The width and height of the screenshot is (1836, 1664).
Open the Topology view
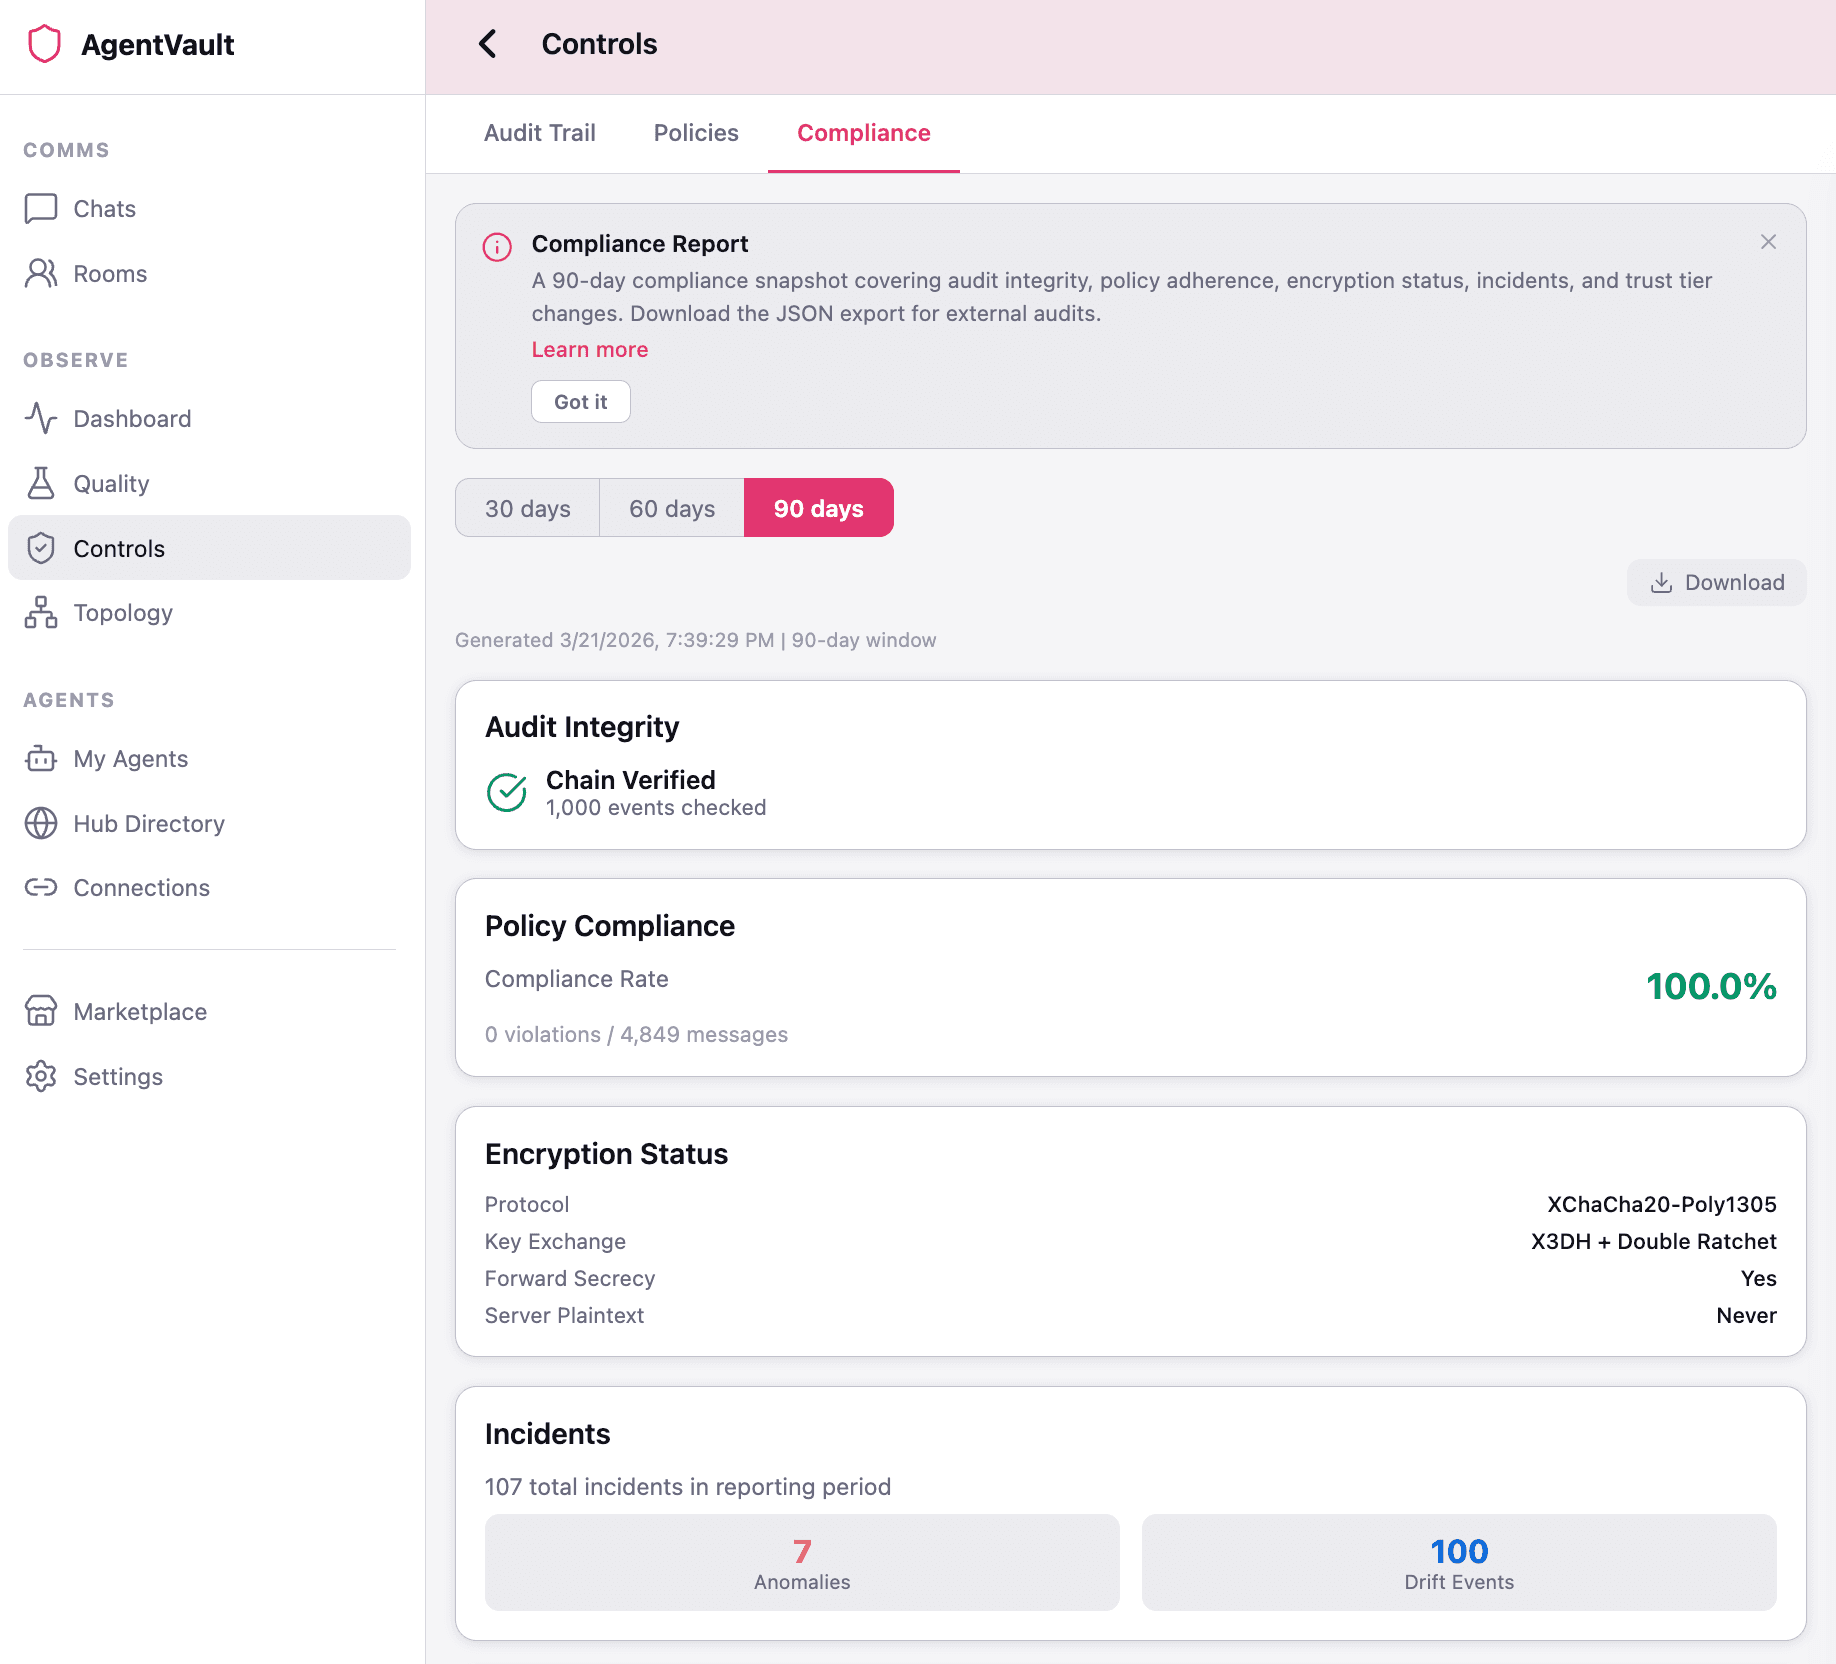click(123, 612)
